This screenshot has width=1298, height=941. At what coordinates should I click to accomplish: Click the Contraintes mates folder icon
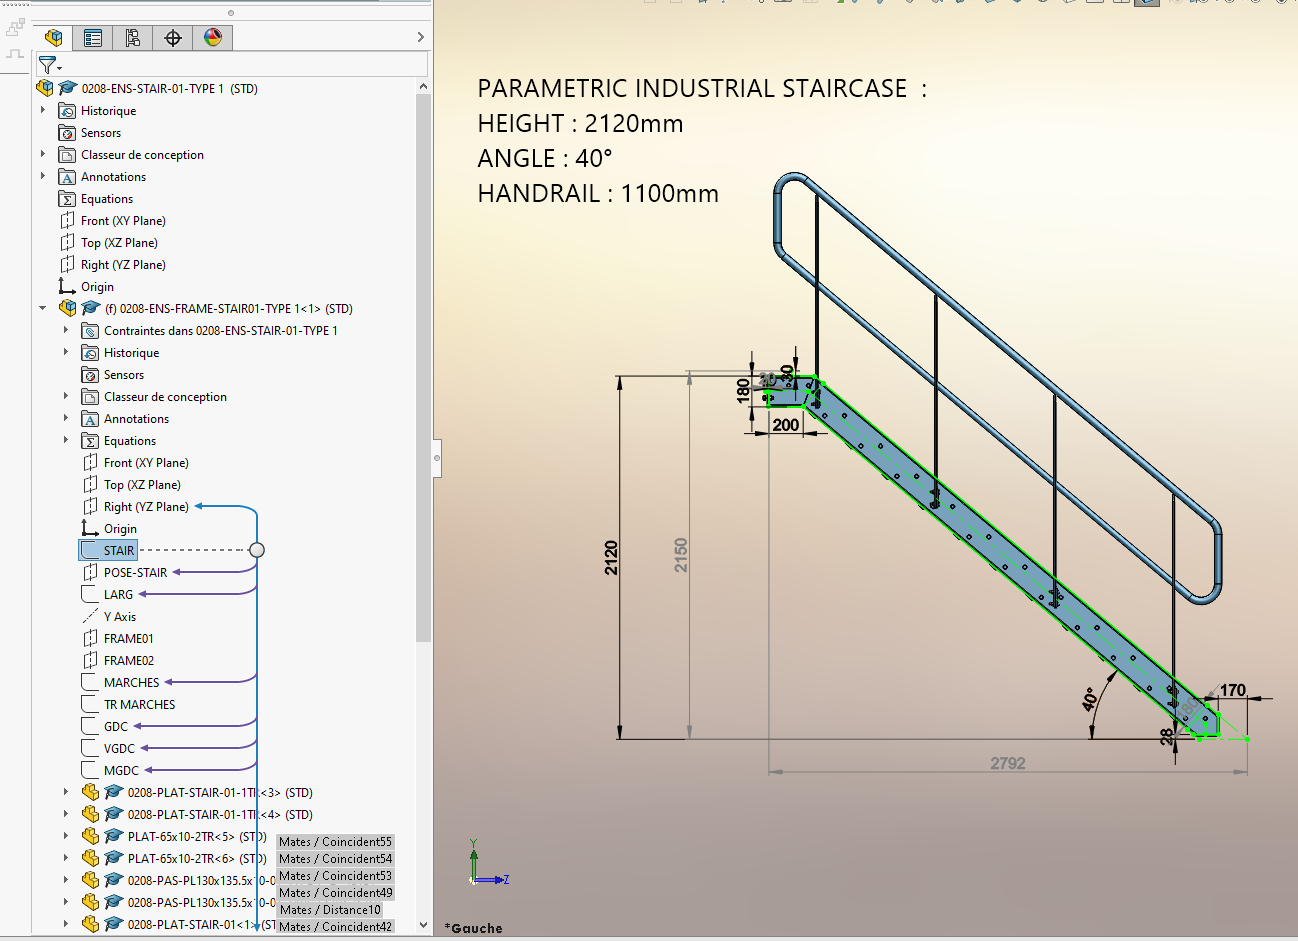pyautogui.click(x=90, y=331)
